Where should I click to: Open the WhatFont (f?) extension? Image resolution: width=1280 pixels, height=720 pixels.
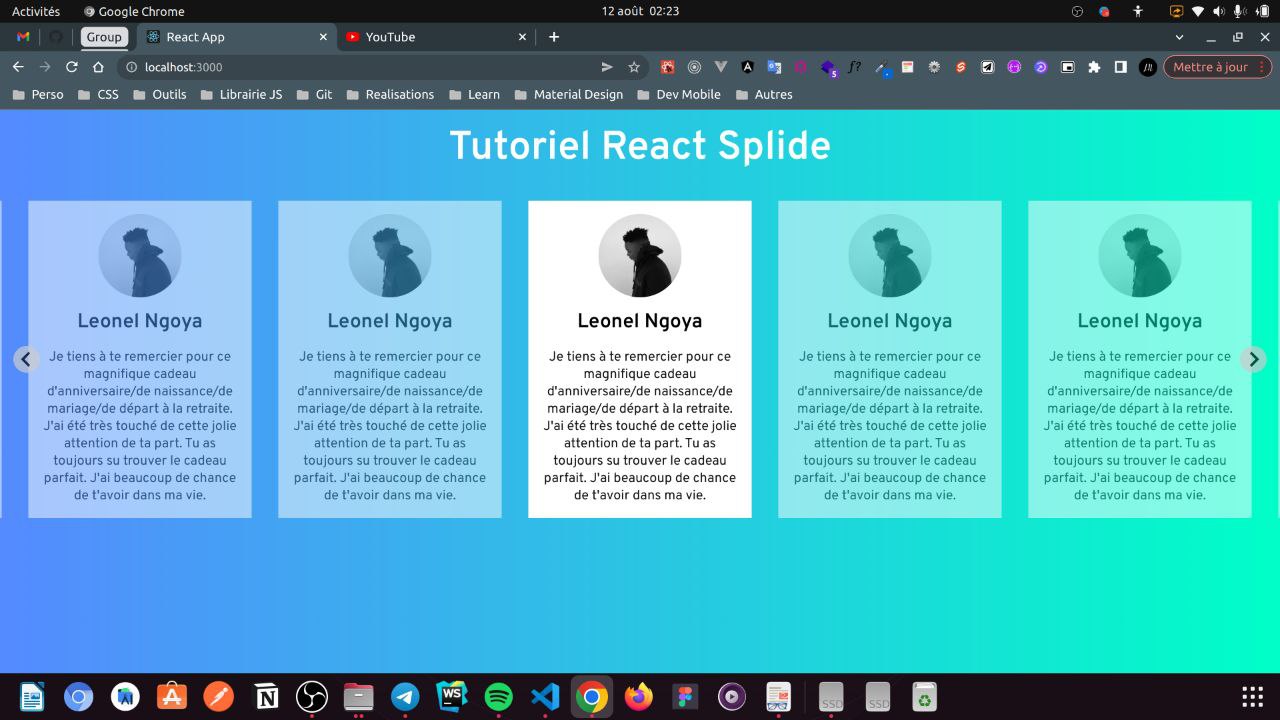(854, 67)
